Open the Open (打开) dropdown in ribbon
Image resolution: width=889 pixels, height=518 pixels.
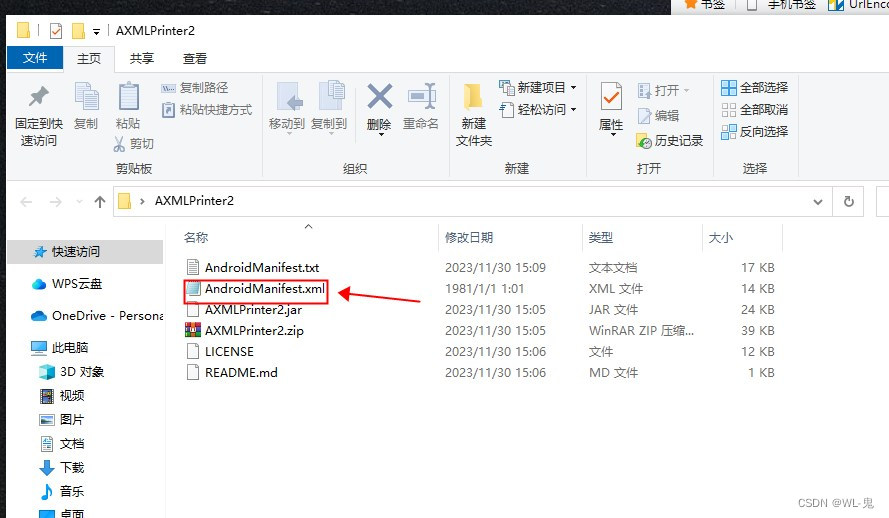[663, 90]
